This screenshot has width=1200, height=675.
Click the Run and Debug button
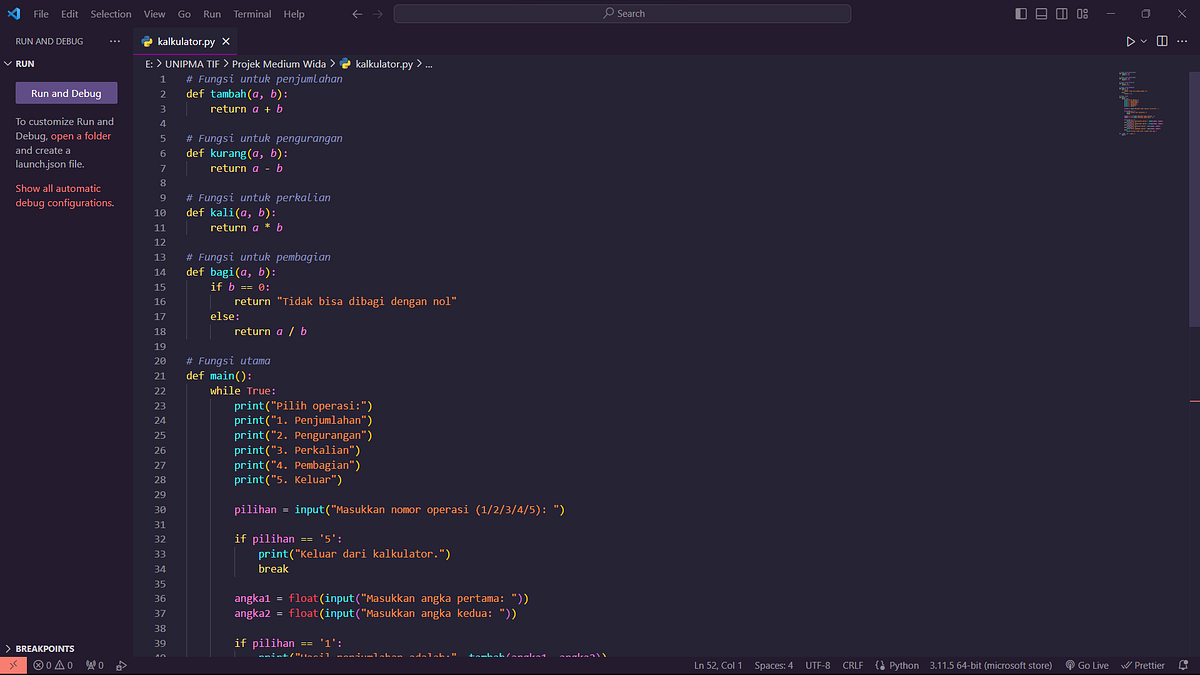click(x=66, y=93)
